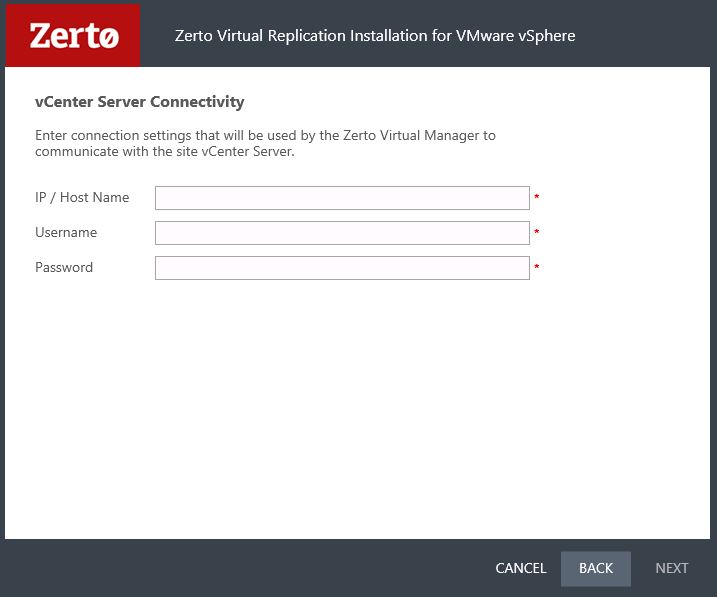Image resolution: width=717 pixels, height=597 pixels.
Task: Click the IP / Host Name label
Action: (82, 197)
